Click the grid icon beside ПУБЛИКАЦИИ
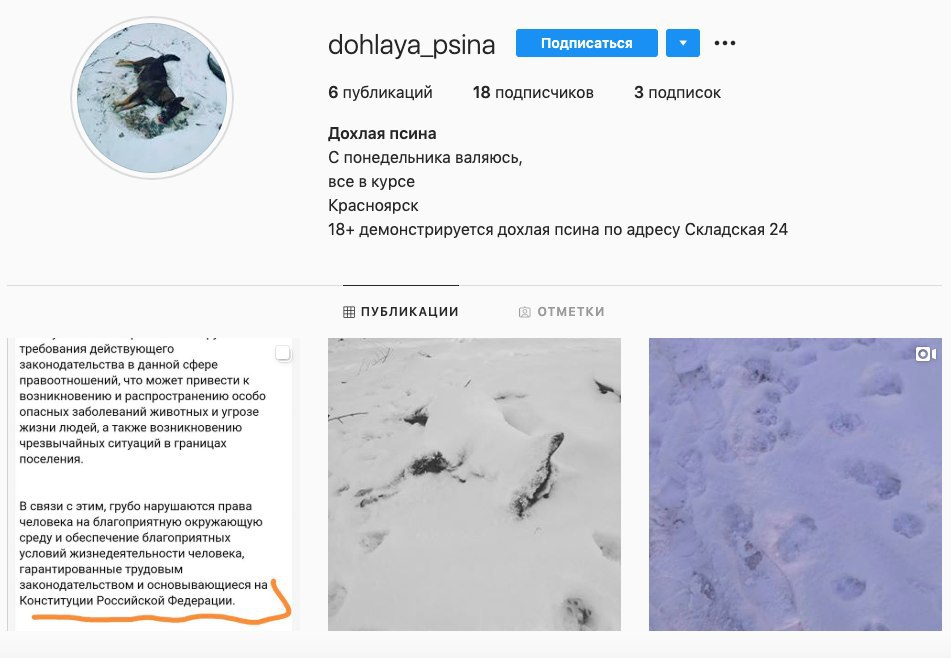This screenshot has width=951, height=658. coord(349,312)
